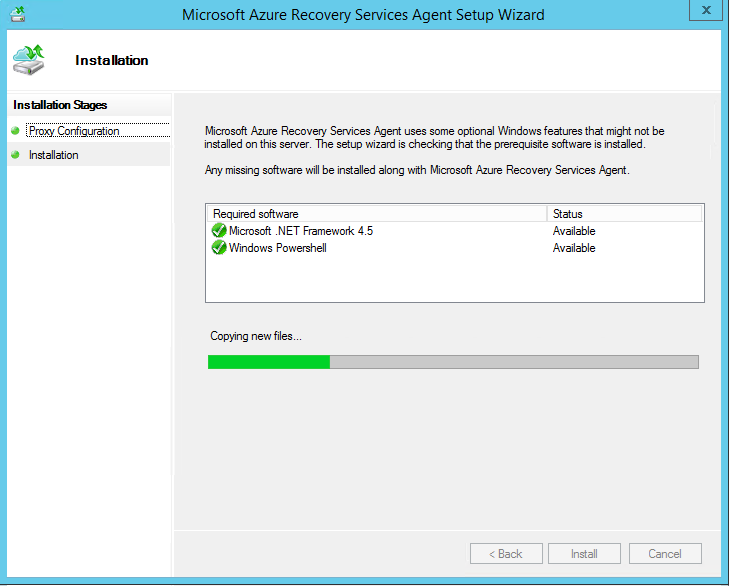Select the Microsoft .NET Framework 4.5 row

[x=300, y=231]
